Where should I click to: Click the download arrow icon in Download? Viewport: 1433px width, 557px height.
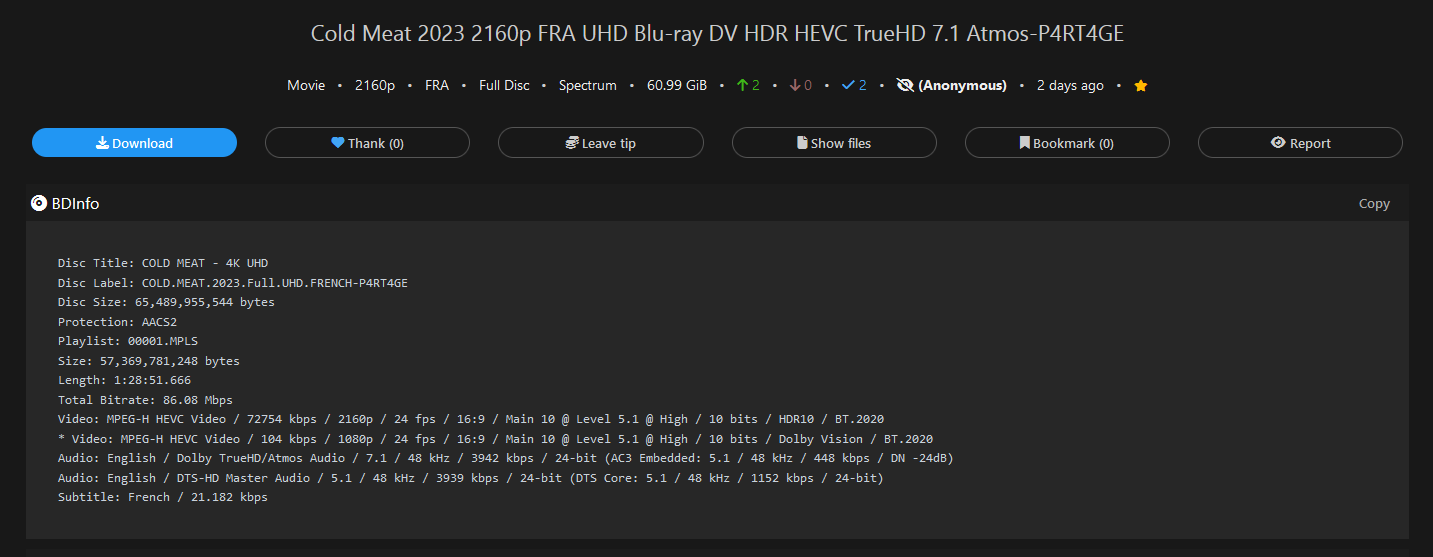click(102, 143)
